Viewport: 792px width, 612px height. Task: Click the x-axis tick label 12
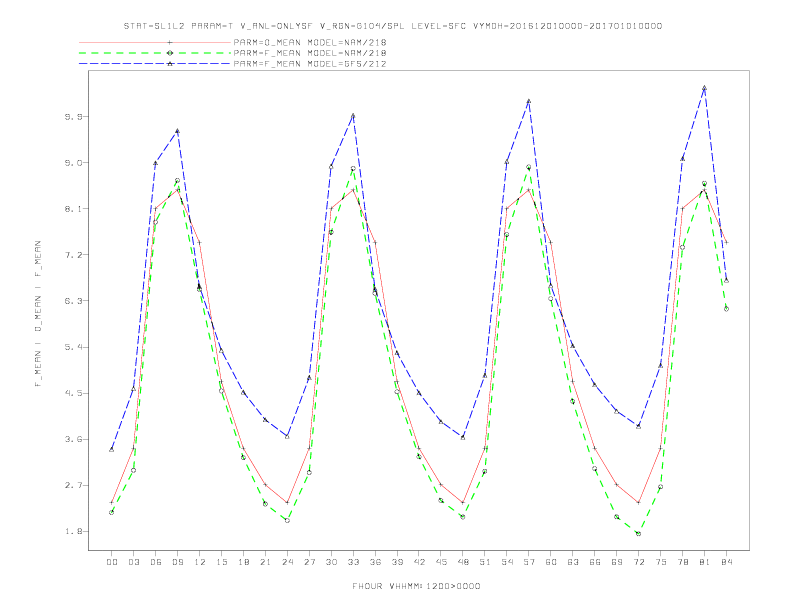click(200, 562)
